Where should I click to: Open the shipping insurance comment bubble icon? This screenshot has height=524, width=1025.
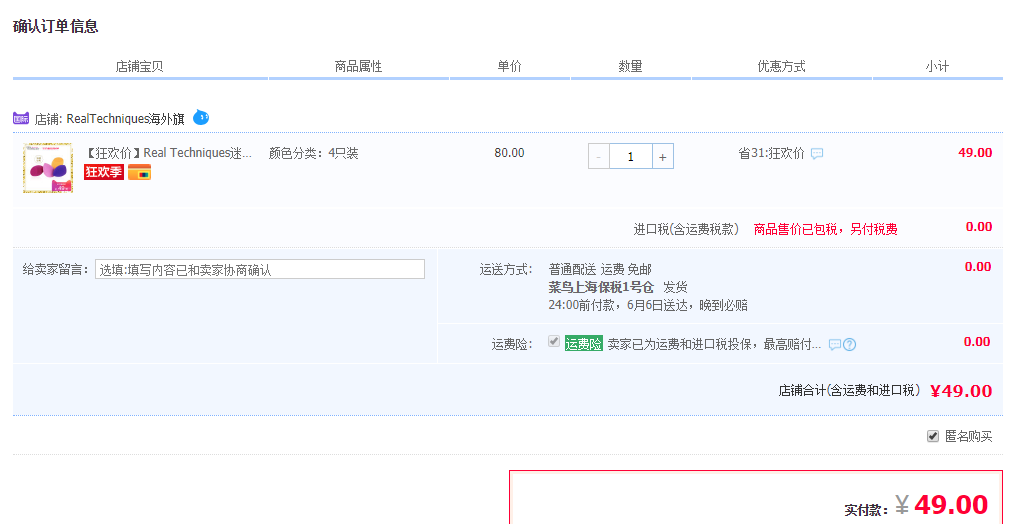click(834, 344)
